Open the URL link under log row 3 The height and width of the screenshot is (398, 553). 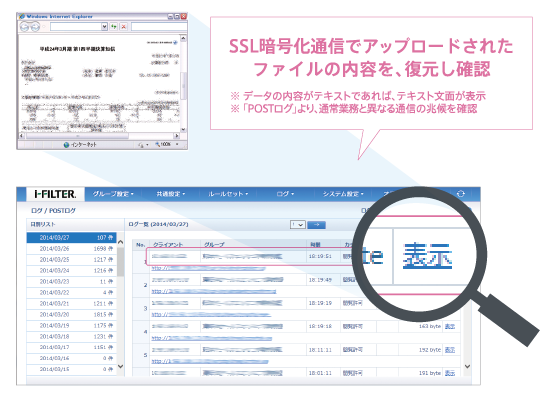211,315
